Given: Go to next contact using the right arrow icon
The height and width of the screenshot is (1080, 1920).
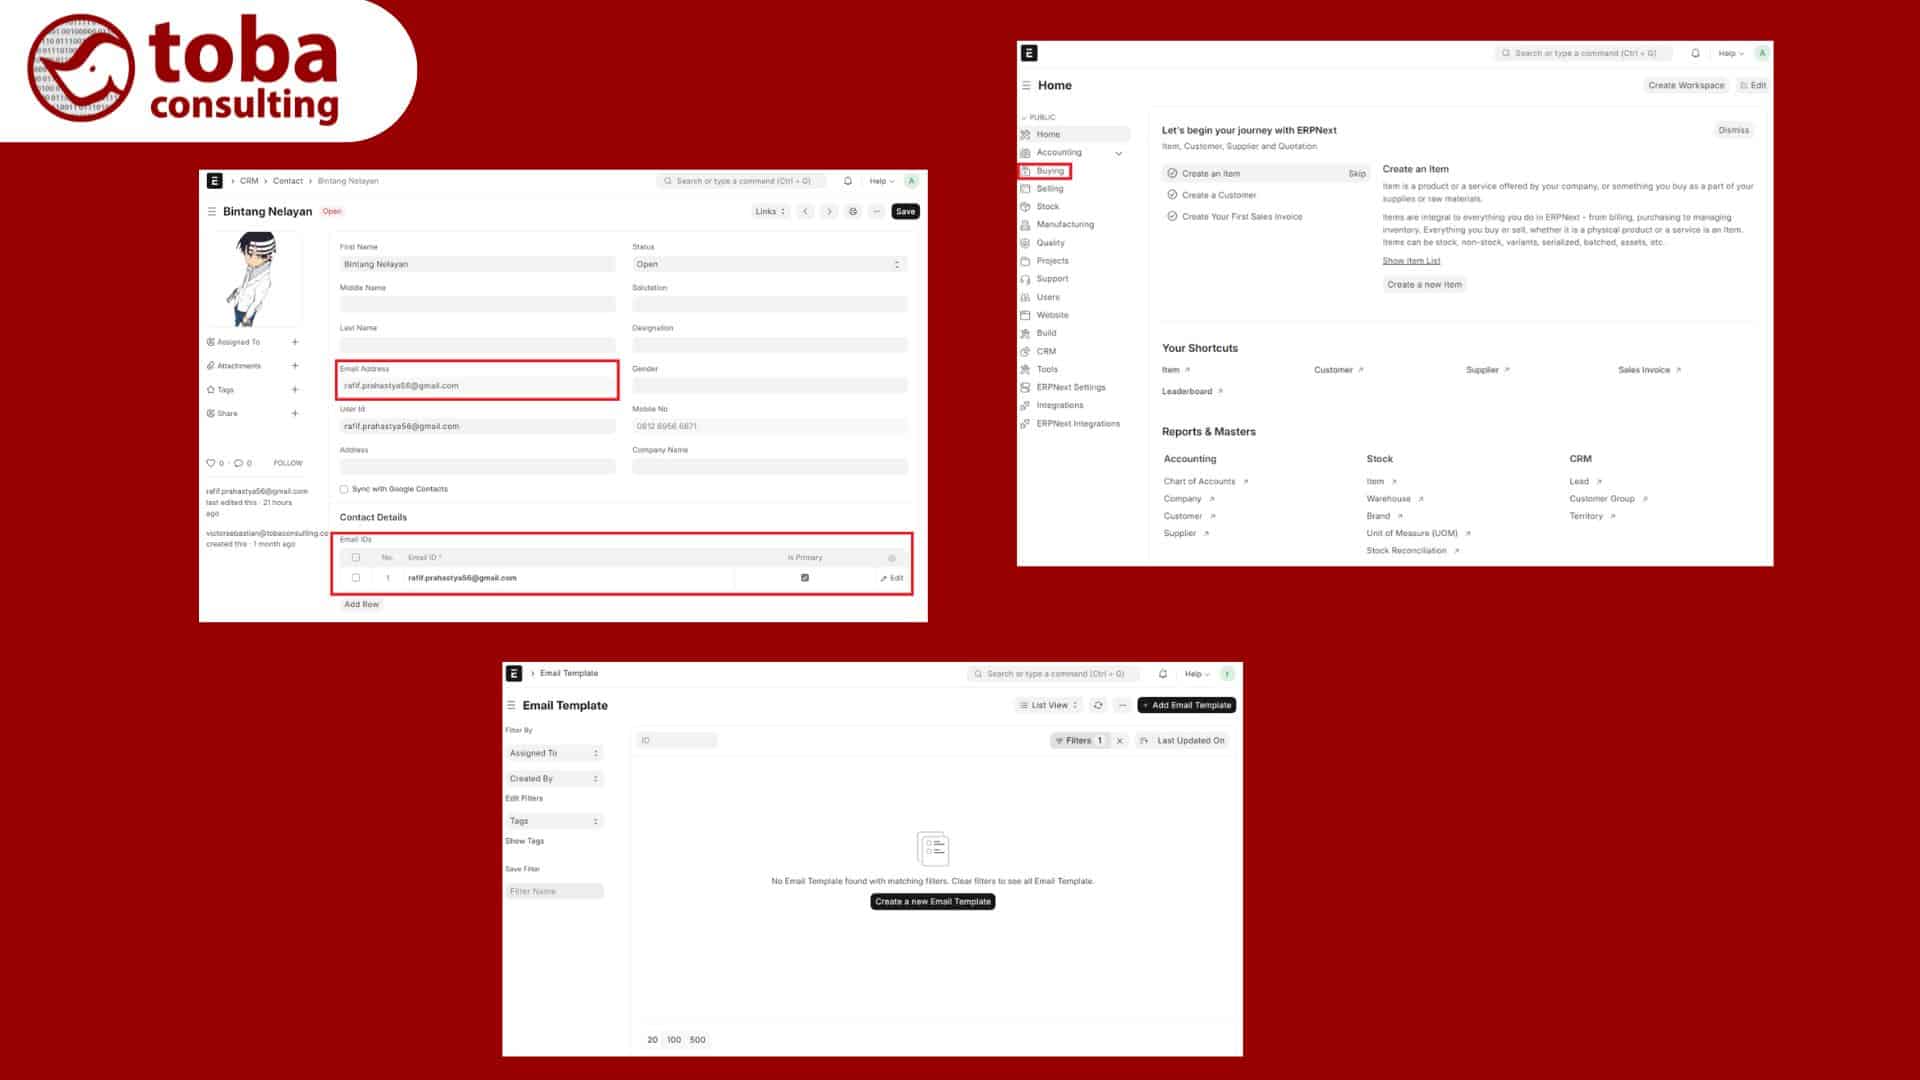Looking at the screenshot, I should click(x=829, y=211).
